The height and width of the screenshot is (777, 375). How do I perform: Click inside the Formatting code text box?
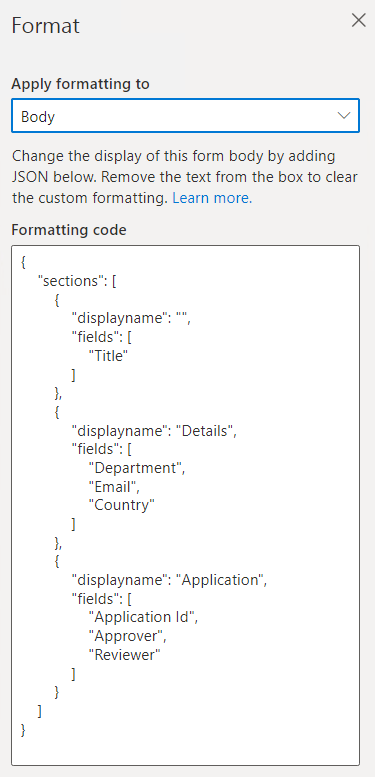click(185, 505)
